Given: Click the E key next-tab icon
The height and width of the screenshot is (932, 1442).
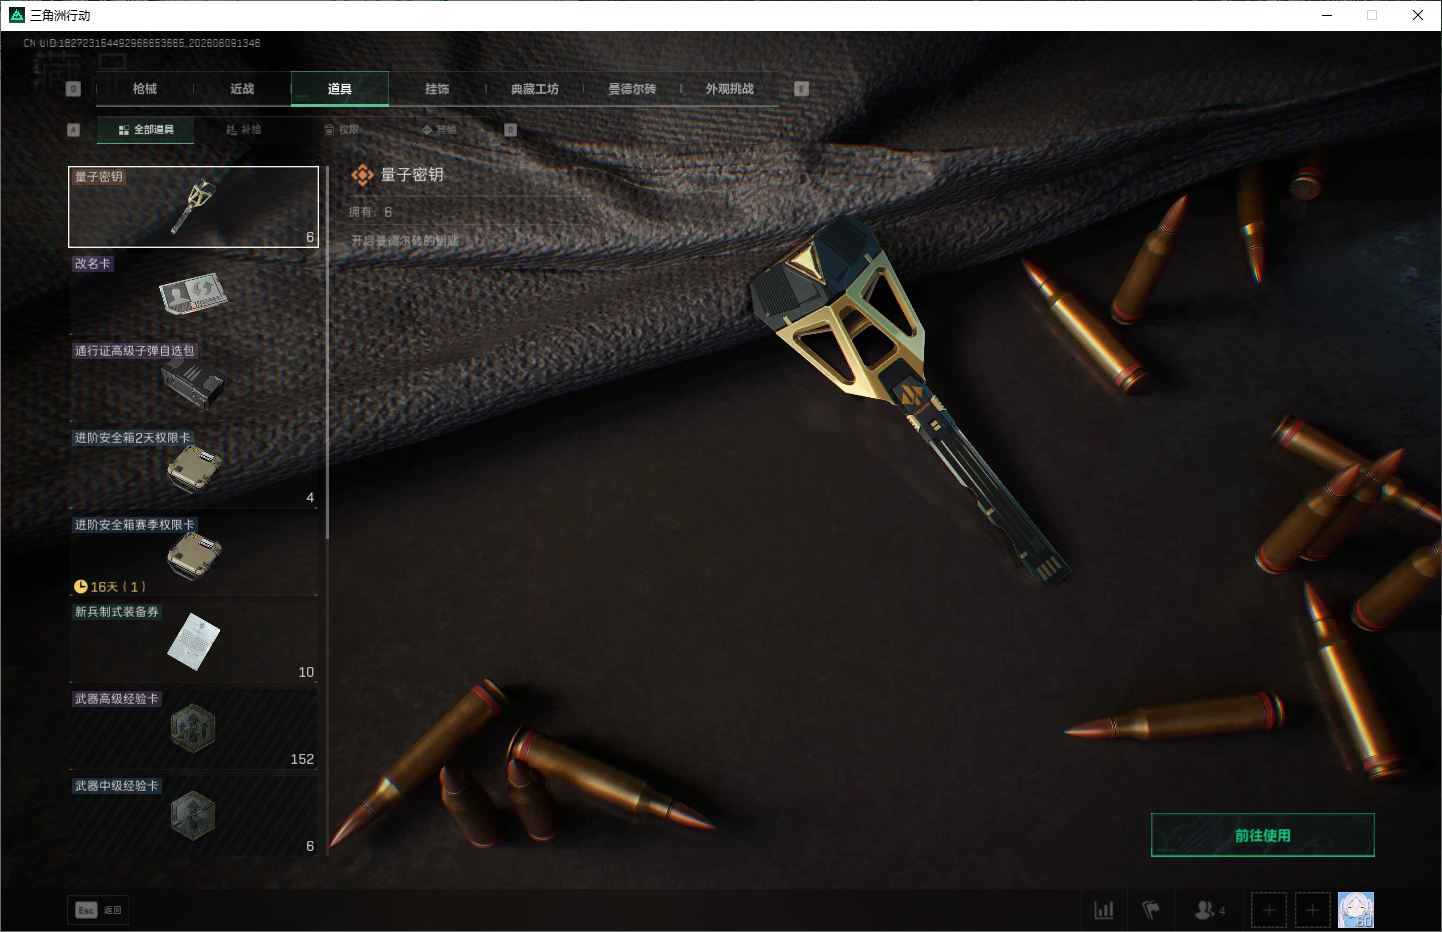Looking at the screenshot, I should click(801, 89).
